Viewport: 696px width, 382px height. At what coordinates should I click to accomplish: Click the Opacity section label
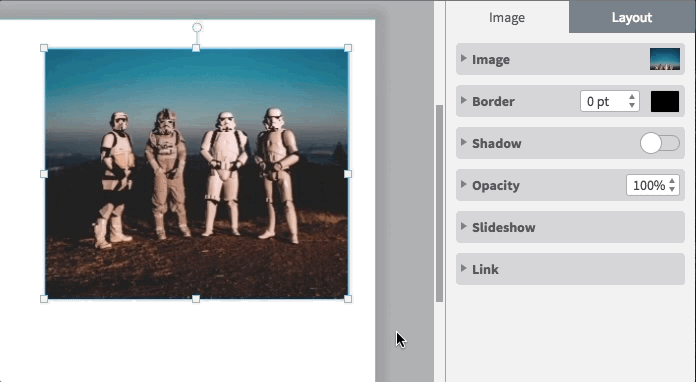pos(495,185)
